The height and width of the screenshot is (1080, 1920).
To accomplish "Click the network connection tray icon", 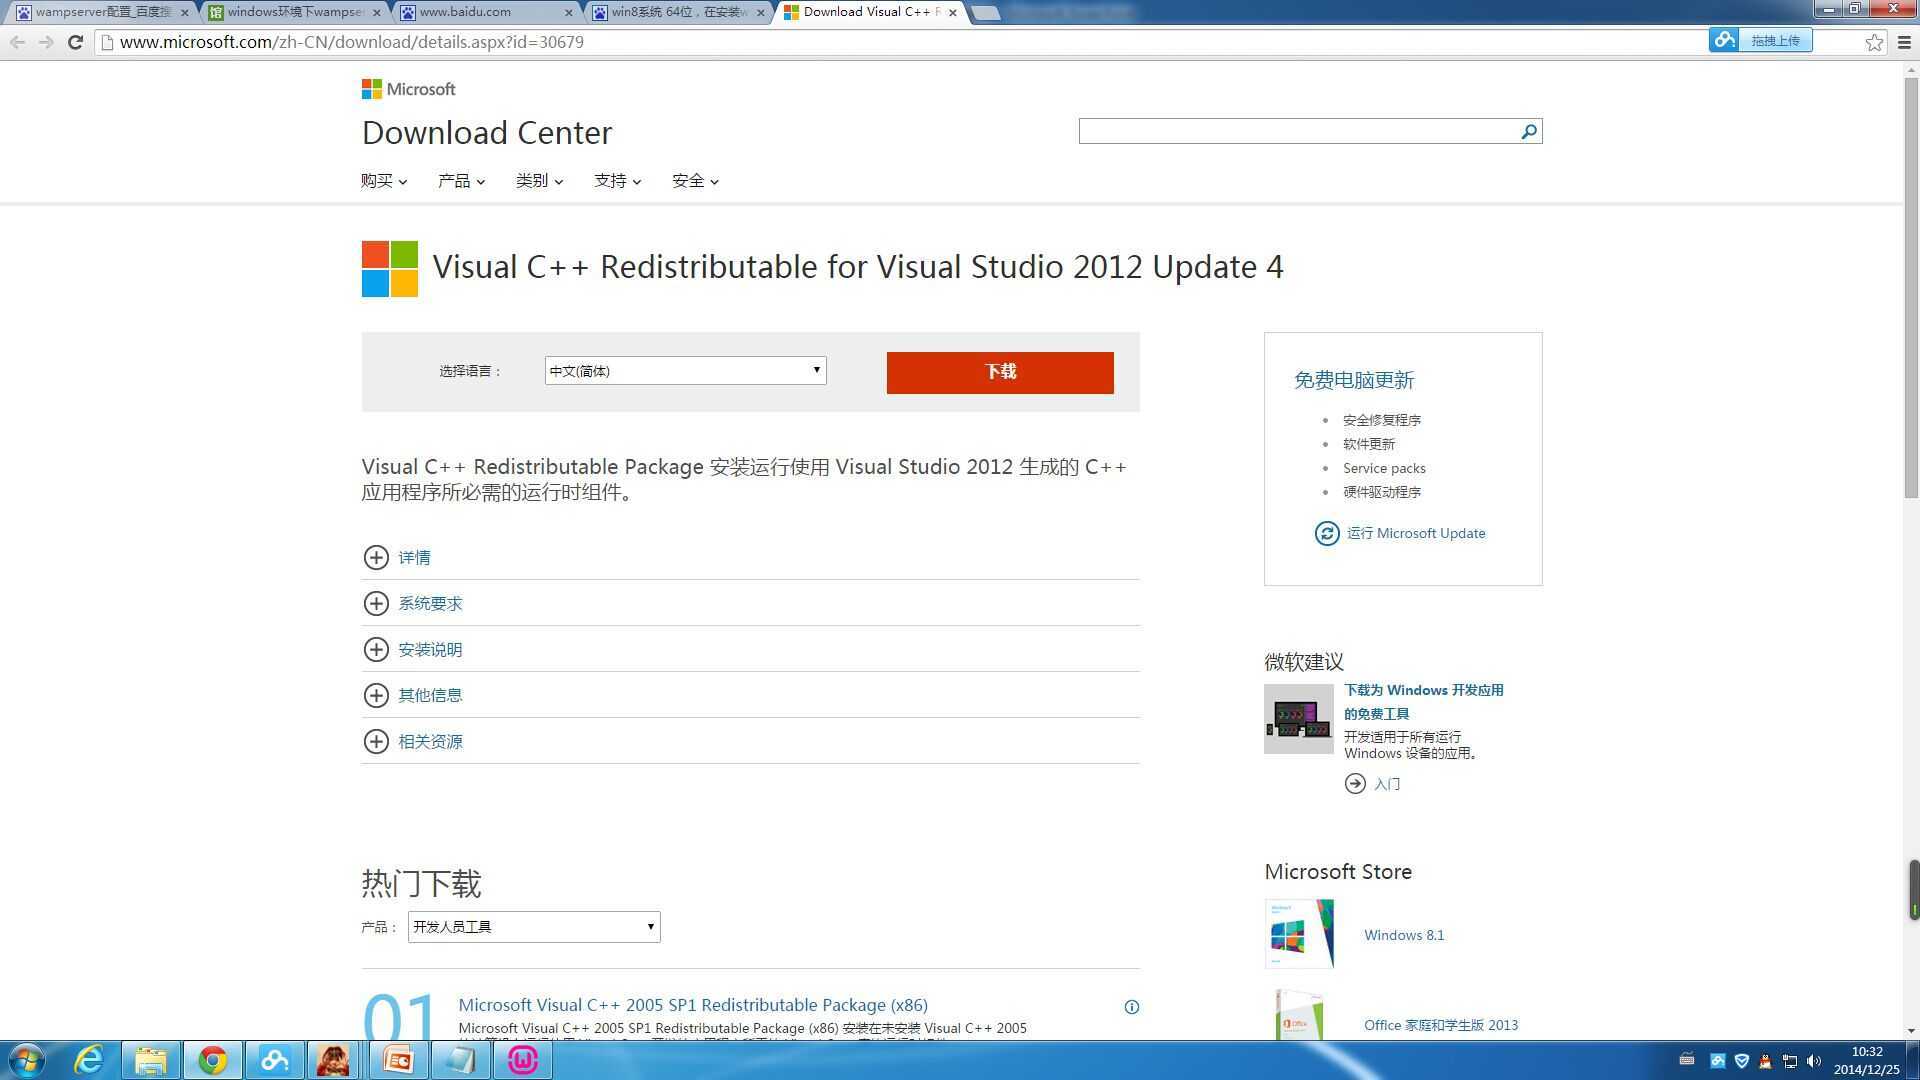I will point(1790,1061).
